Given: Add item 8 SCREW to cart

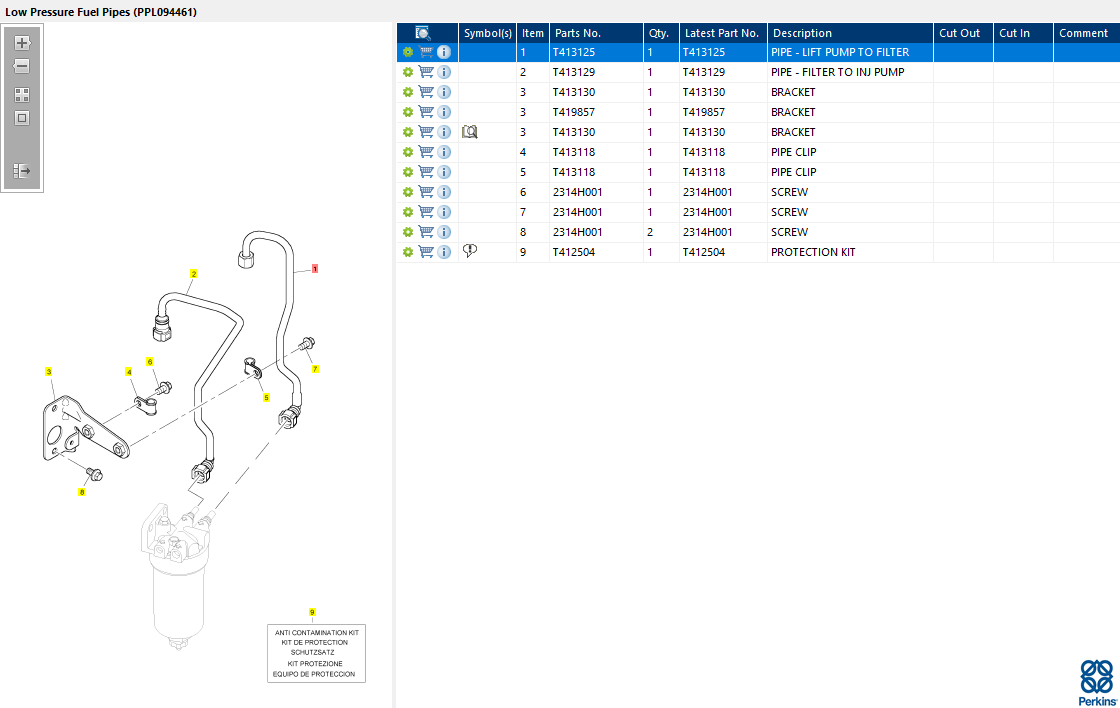Looking at the screenshot, I should (x=426, y=232).
